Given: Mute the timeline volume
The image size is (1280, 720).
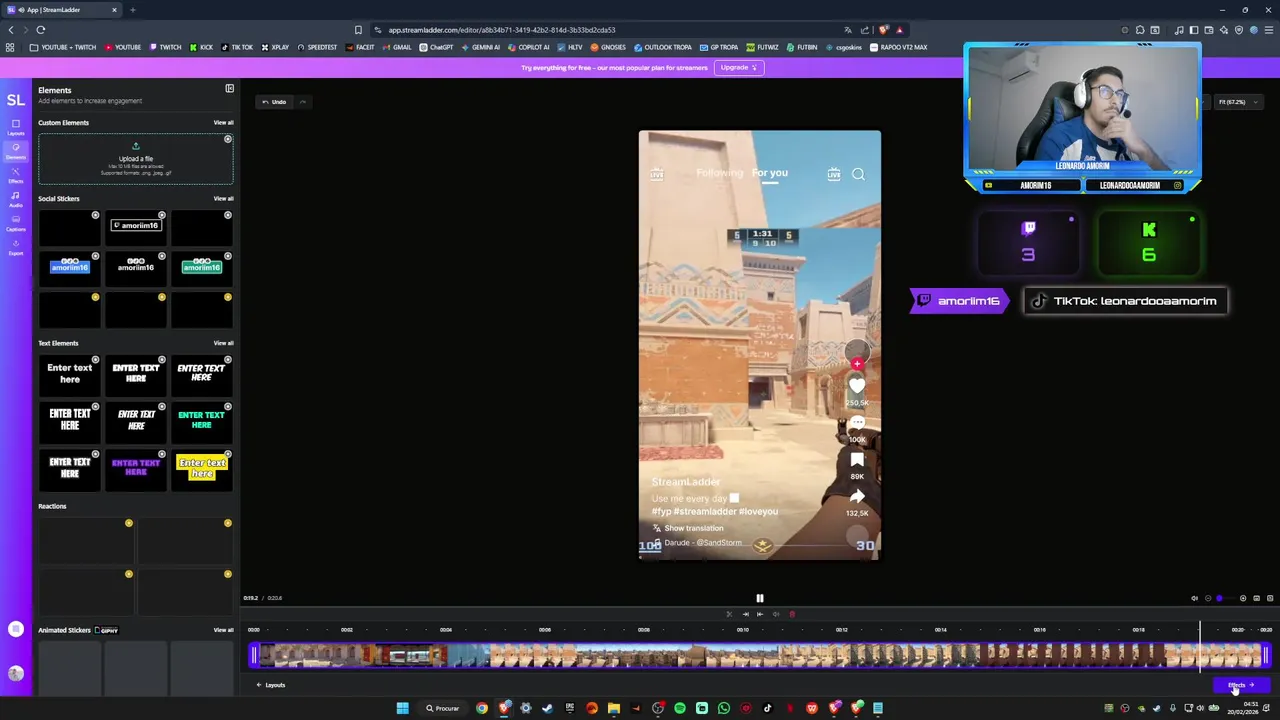Looking at the screenshot, I should tap(1194, 598).
